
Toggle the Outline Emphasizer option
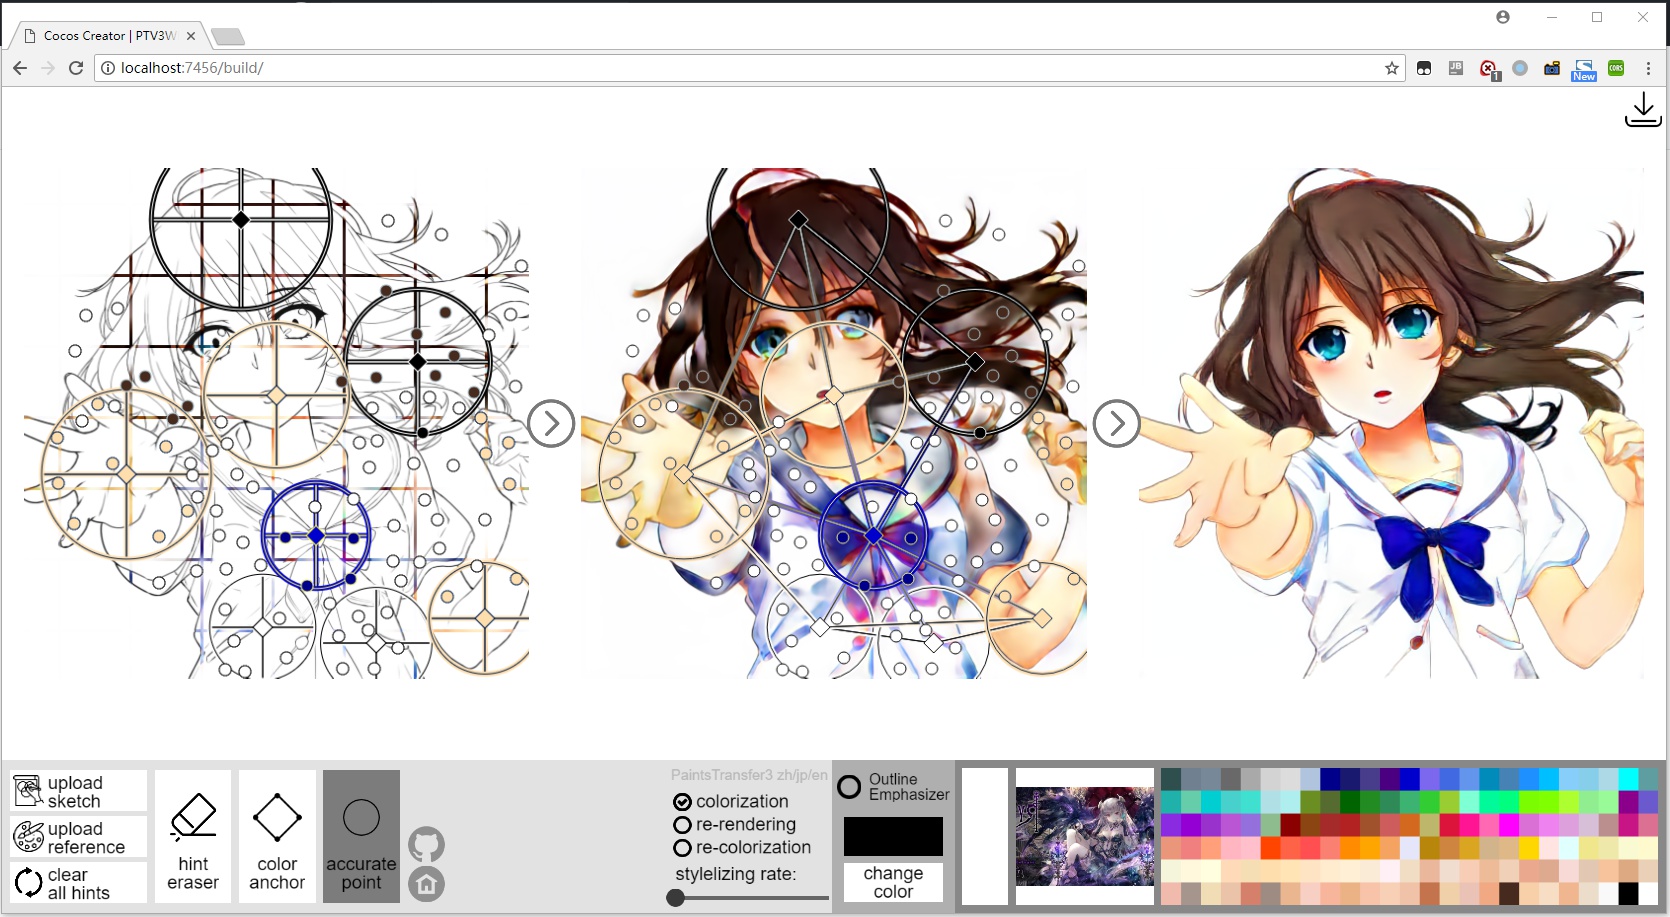click(x=849, y=785)
